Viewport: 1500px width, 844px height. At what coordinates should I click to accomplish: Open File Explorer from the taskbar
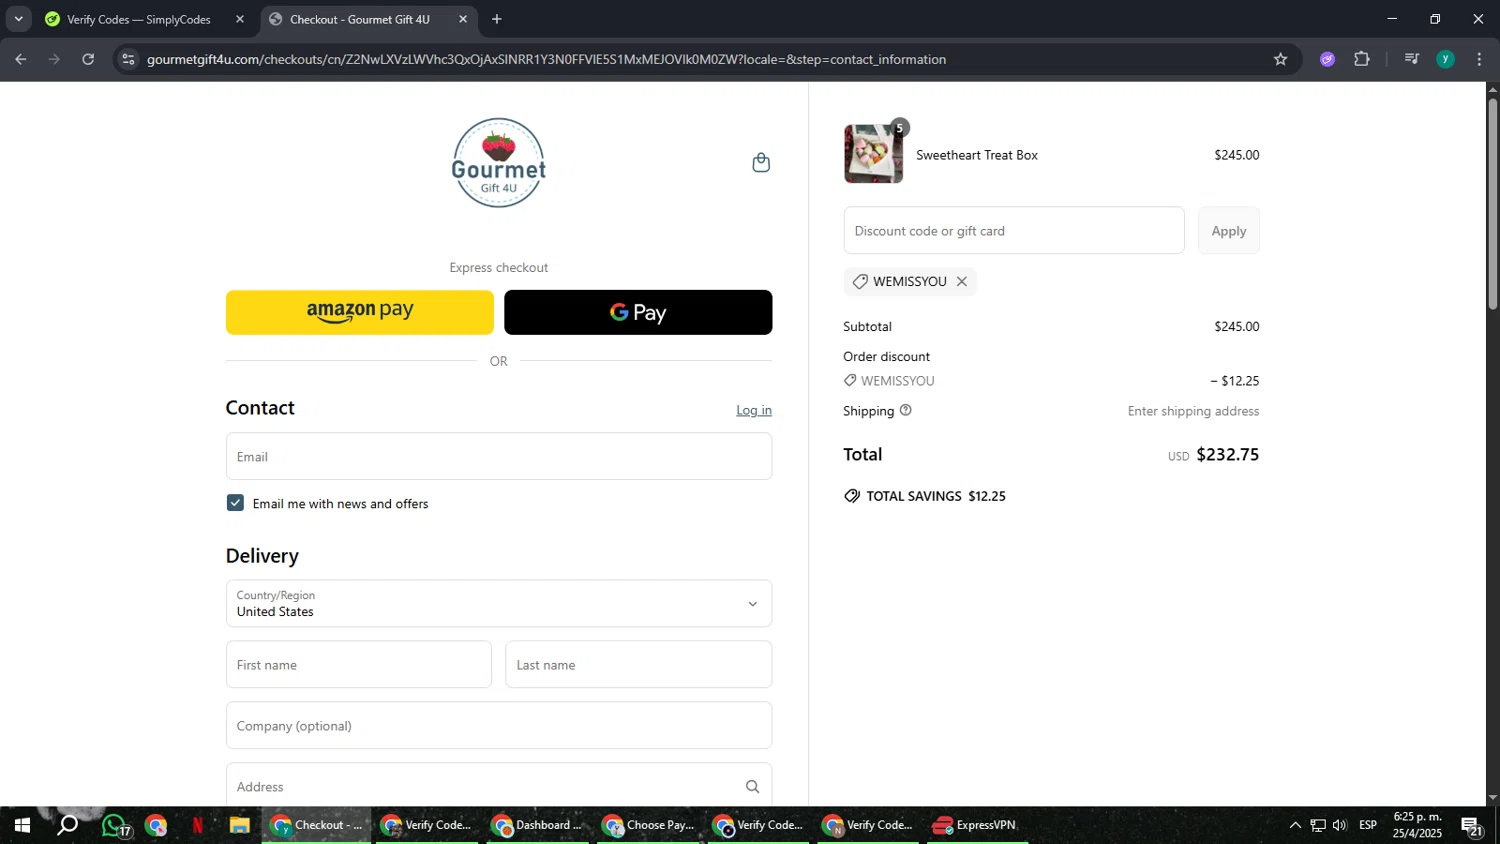[x=239, y=826]
